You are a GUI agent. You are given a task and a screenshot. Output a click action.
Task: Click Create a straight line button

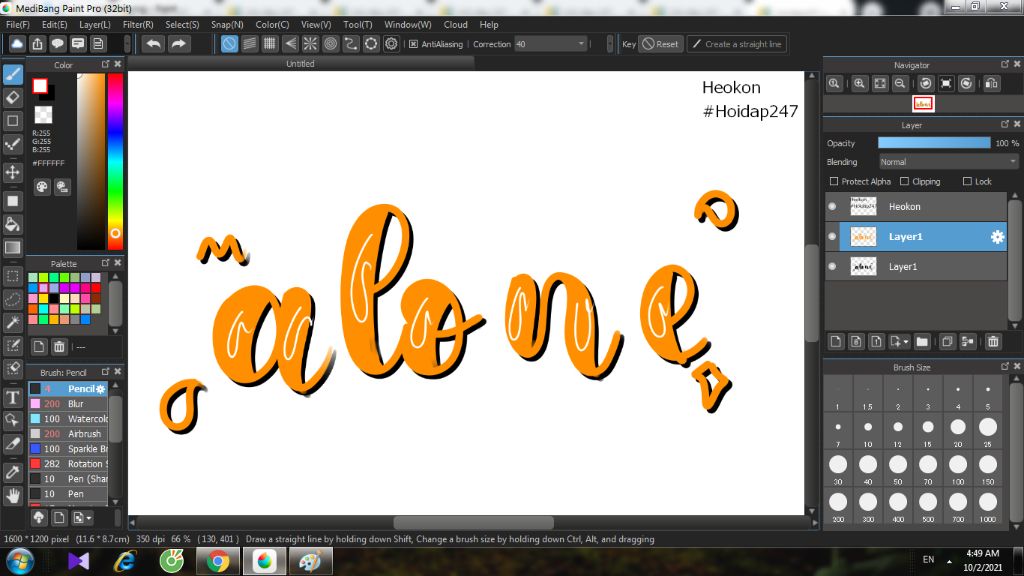(x=737, y=44)
